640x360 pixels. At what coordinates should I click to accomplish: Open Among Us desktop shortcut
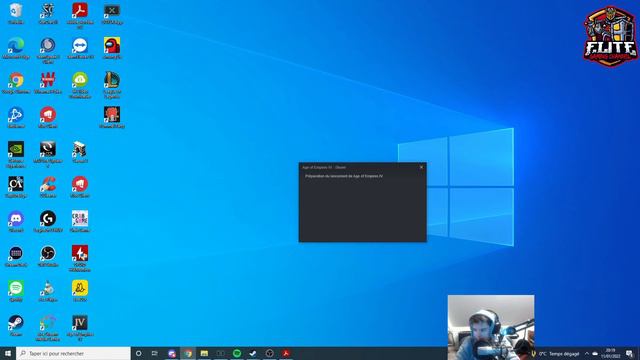pyautogui.click(x=112, y=48)
